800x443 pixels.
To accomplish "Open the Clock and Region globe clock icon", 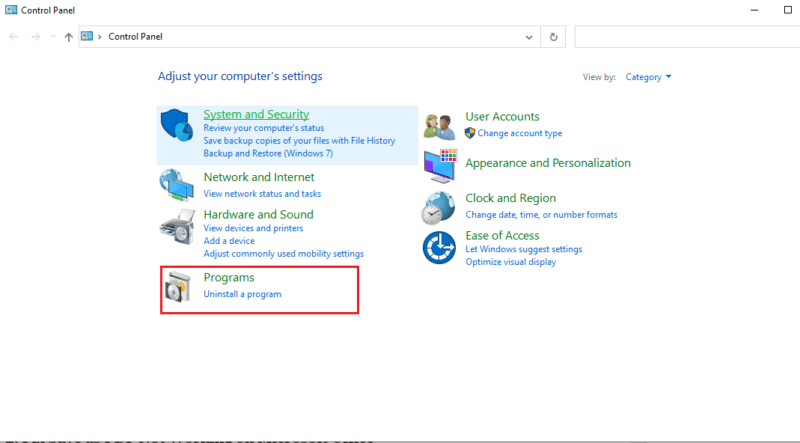I will 438,208.
